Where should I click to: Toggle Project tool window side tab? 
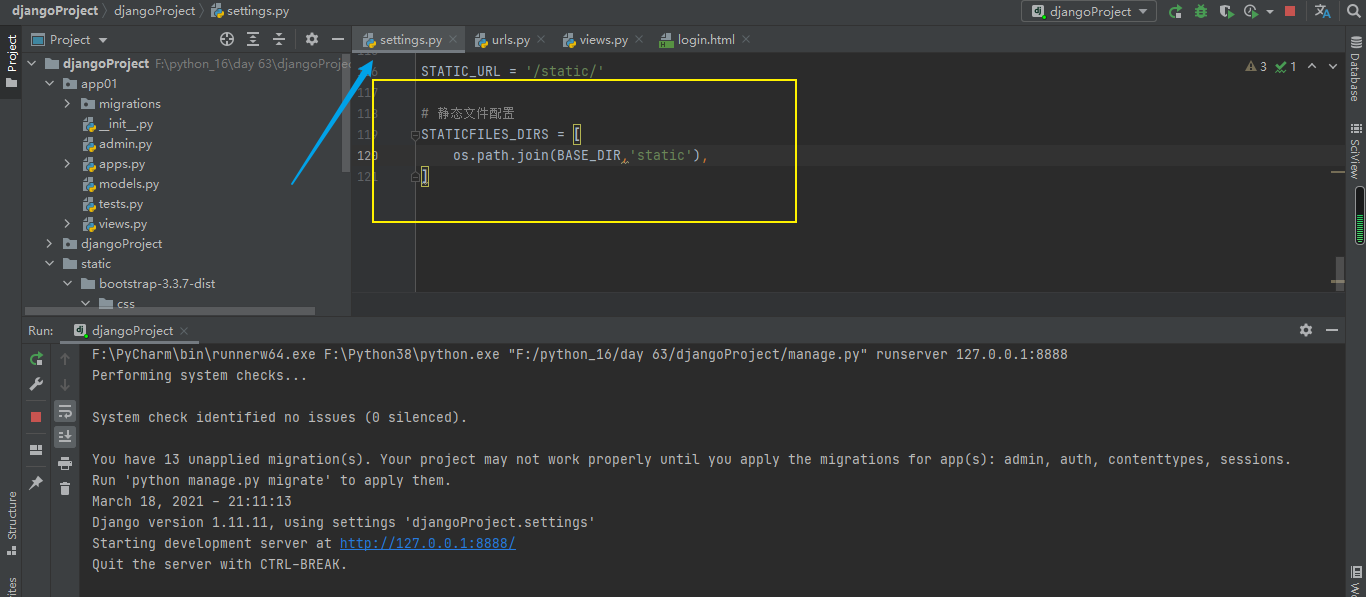[x=11, y=61]
